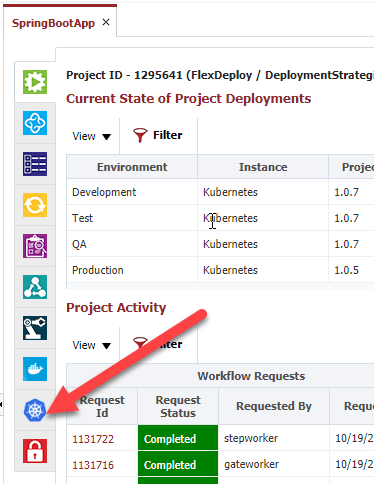Open the yellow sync arrows sidebar icon

35,205
